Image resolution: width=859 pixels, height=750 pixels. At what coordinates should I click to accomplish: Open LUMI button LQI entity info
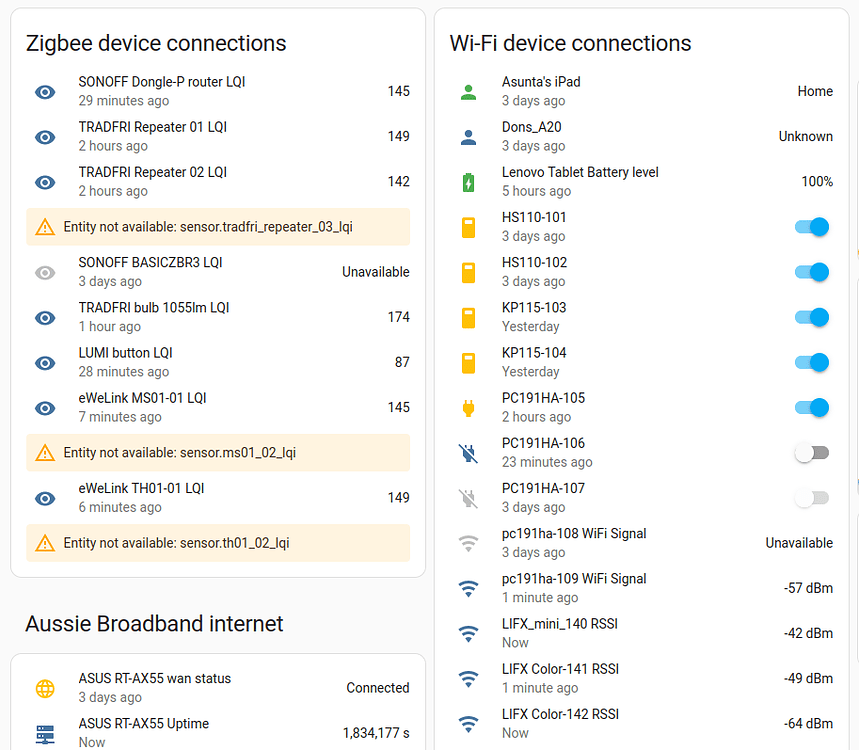click(218, 362)
